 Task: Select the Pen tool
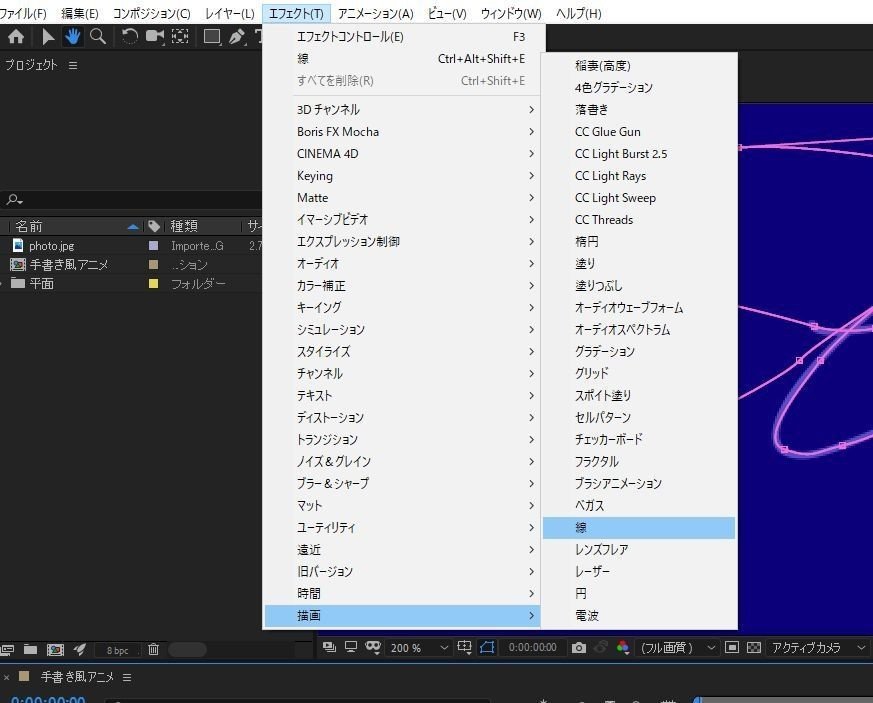click(x=237, y=36)
